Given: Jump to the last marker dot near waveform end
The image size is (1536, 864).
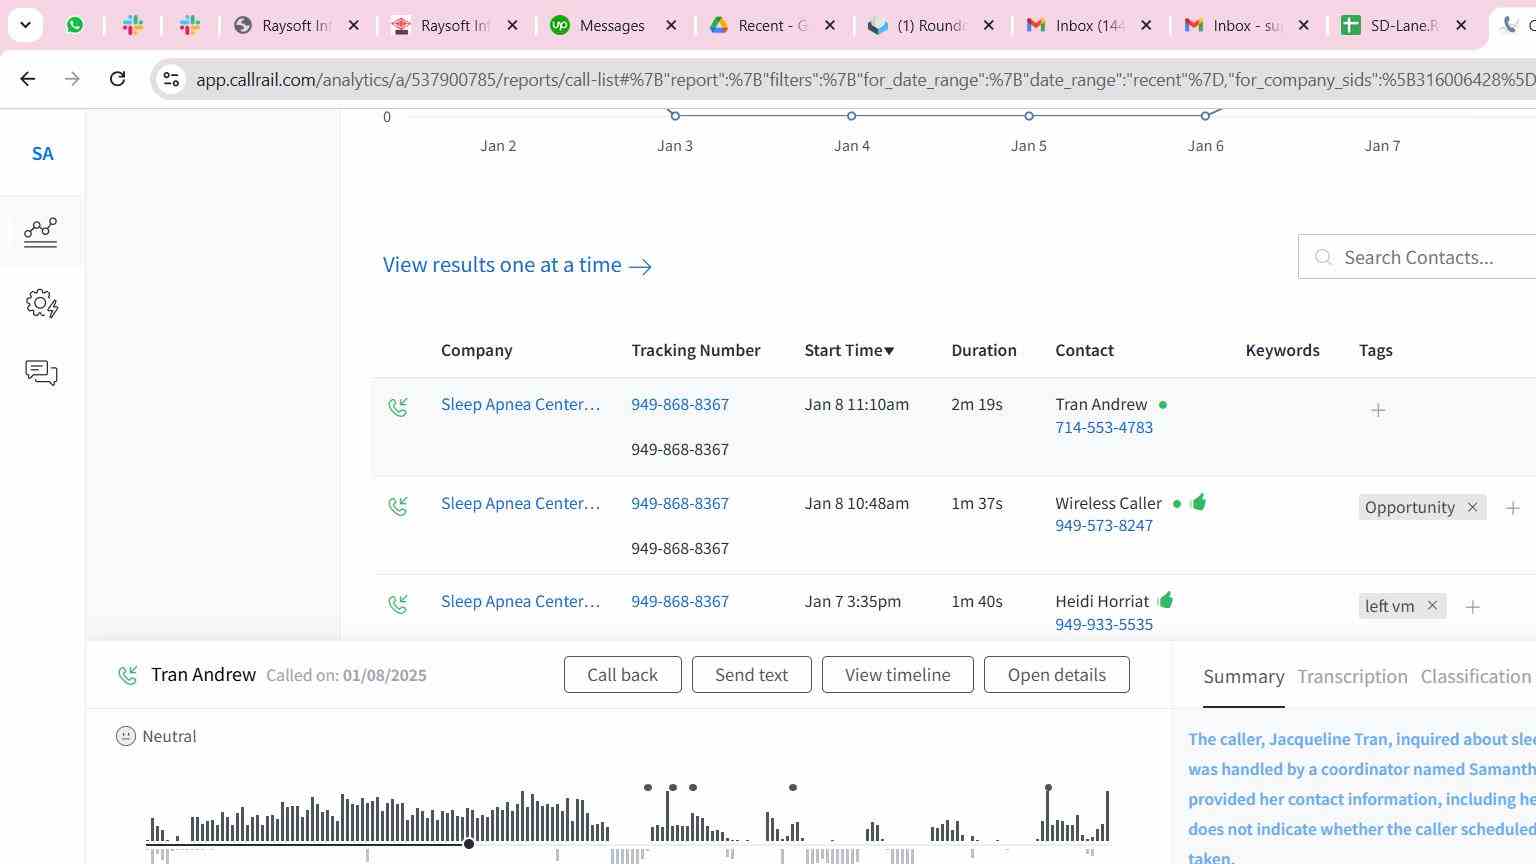Looking at the screenshot, I should (1048, 788).
